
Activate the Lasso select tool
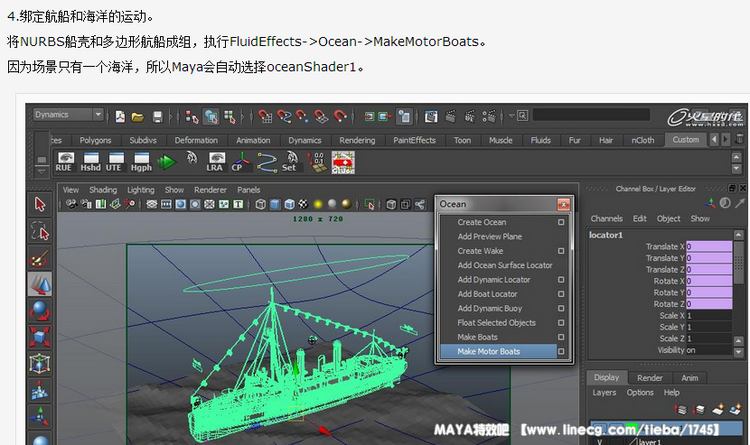pyautogui.click(x=40, y=231)
